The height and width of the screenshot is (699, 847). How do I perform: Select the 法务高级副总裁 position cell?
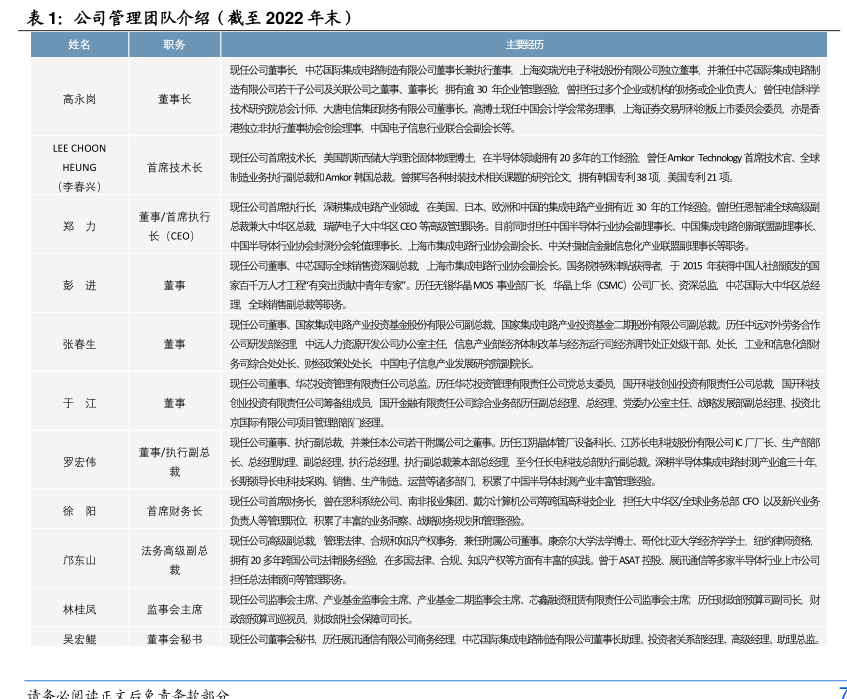click(x=174, y=560)
